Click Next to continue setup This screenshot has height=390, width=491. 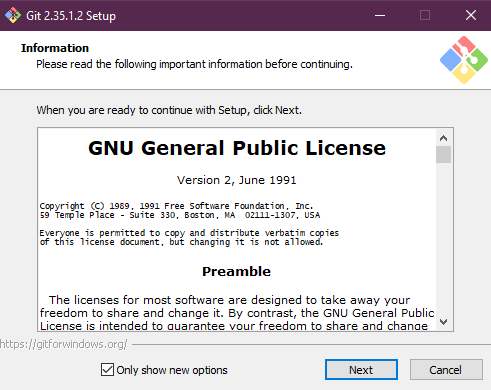tap(361, 370)
